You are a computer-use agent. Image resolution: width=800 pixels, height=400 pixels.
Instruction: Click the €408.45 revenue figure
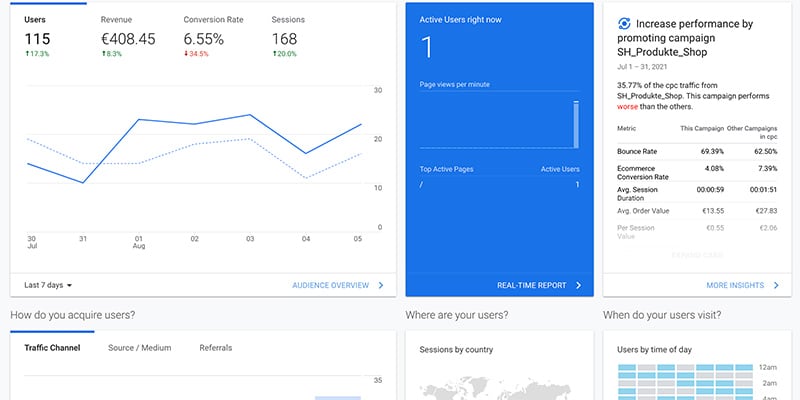[128, 39]
